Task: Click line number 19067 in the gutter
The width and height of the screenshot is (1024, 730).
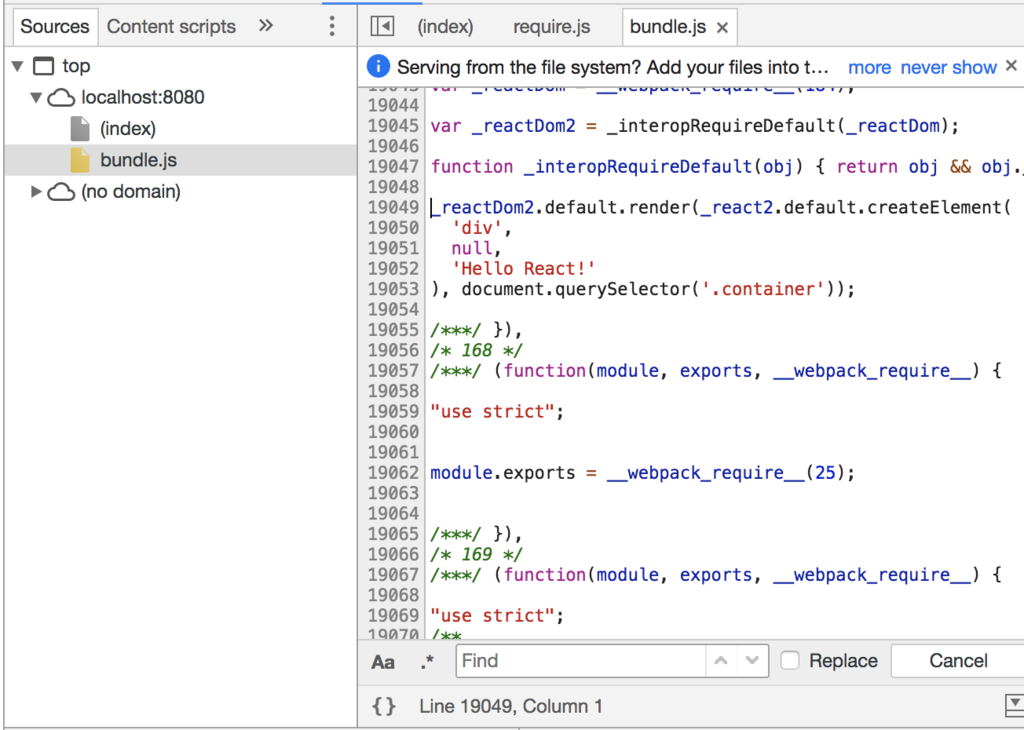Action: tap(393, 574)
